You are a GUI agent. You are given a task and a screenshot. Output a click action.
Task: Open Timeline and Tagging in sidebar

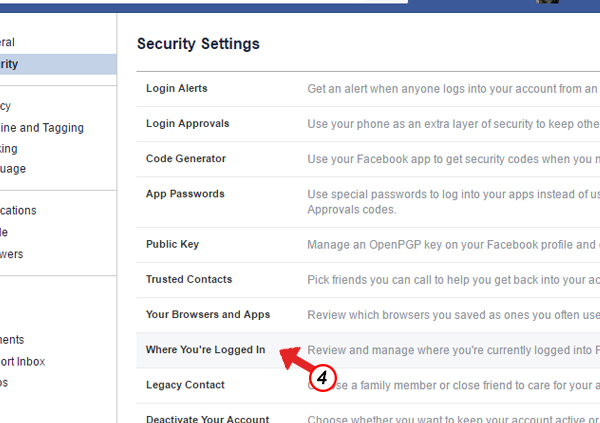tap(42, 128)
